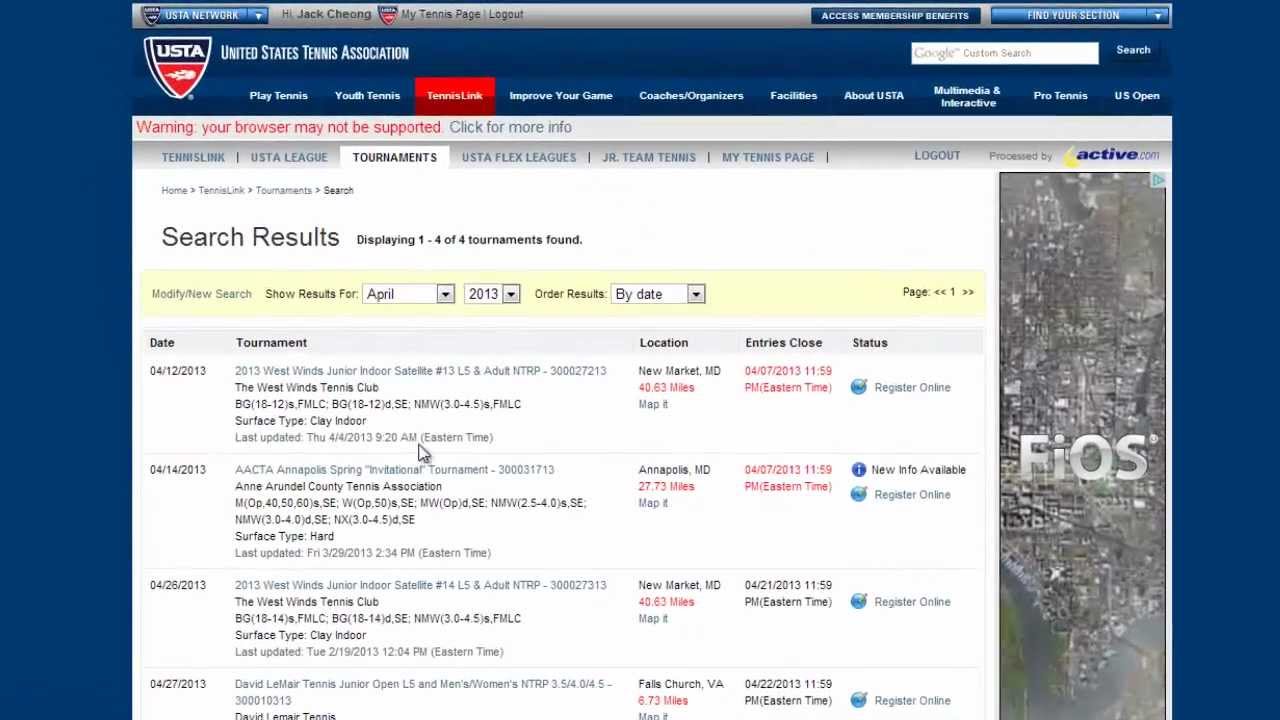Viewport: 1280px width, 720px height.
Task: Open West Winds Junior Indoor Satellite #13 tournament
Action: pos(420,371)
